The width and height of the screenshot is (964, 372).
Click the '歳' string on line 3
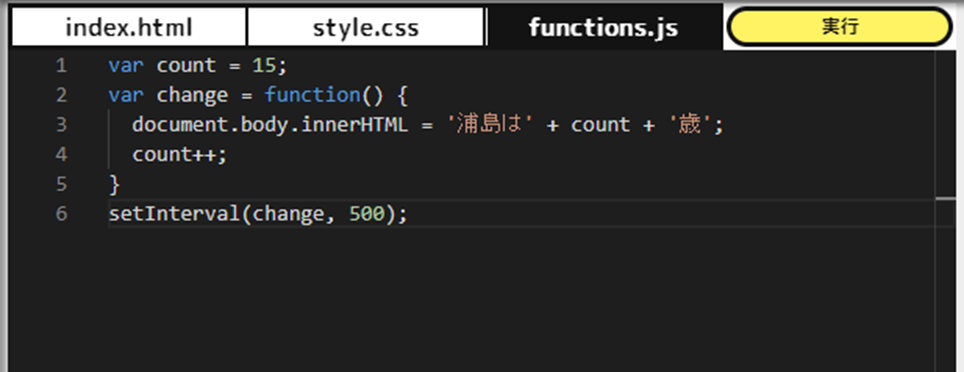pyautogui.click(x=690, y=125)
